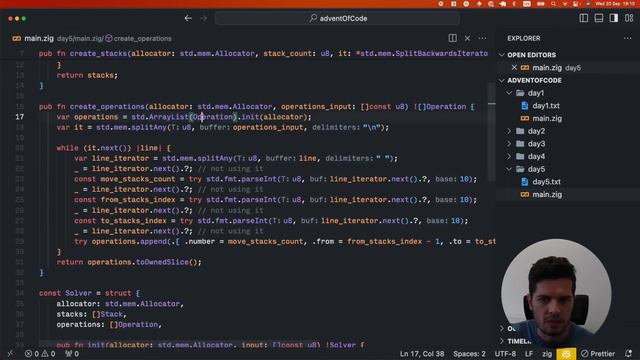Click the yellow status bar icon beside zig

(x=566, y=354)
